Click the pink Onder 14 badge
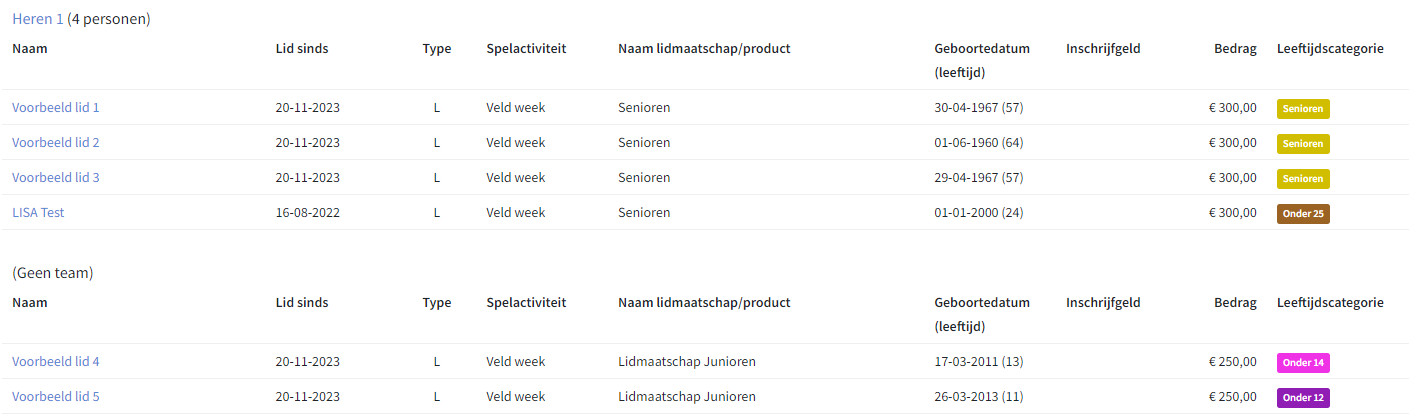Viewport: 1409px width, 416px height. 1303,363
